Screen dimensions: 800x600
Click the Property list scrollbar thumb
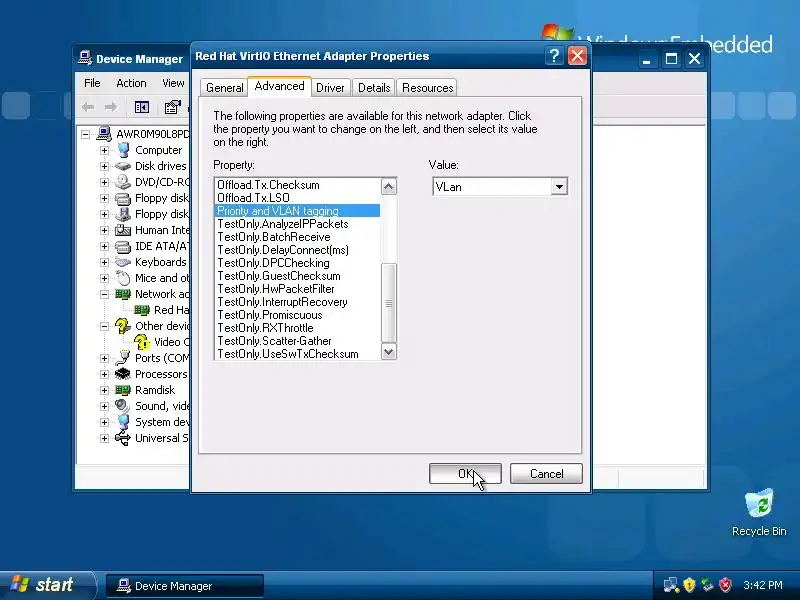(x=389, y=303)
